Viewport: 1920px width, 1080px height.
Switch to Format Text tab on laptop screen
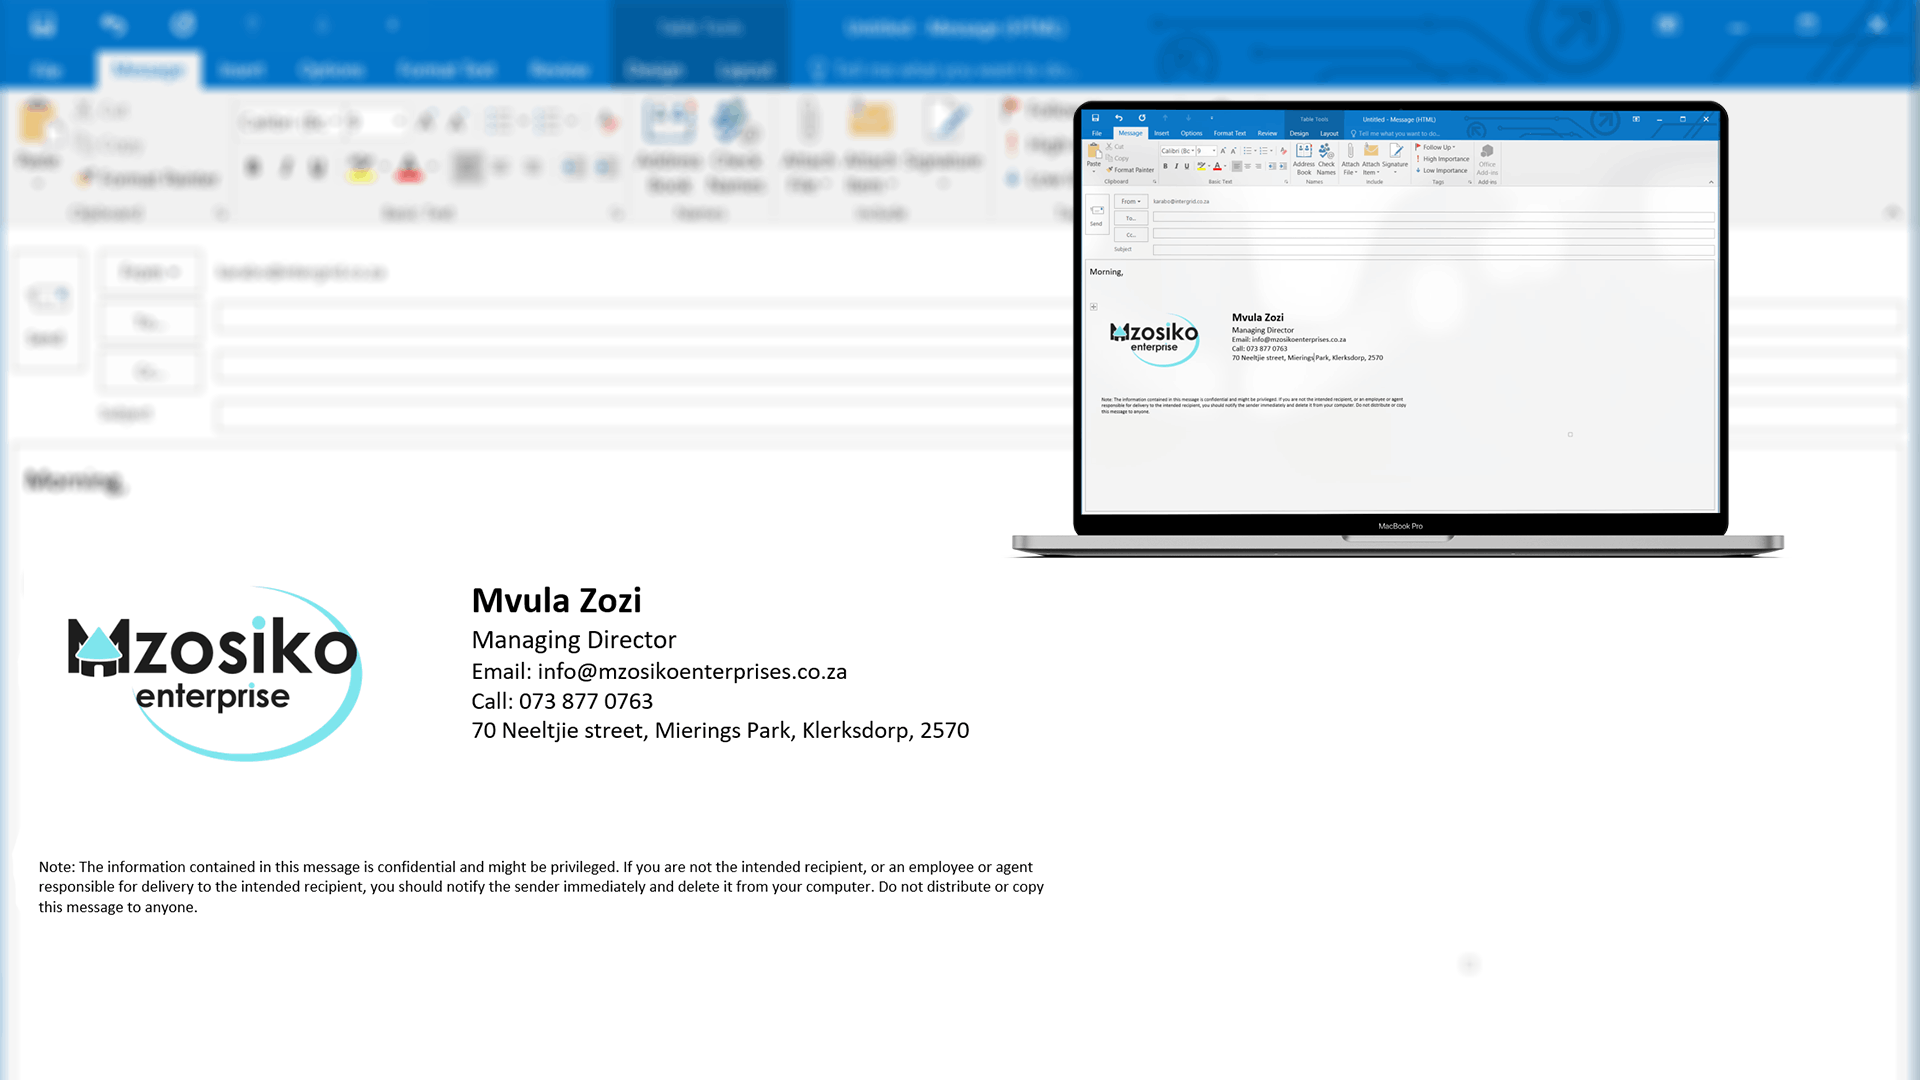(1229, 133)
